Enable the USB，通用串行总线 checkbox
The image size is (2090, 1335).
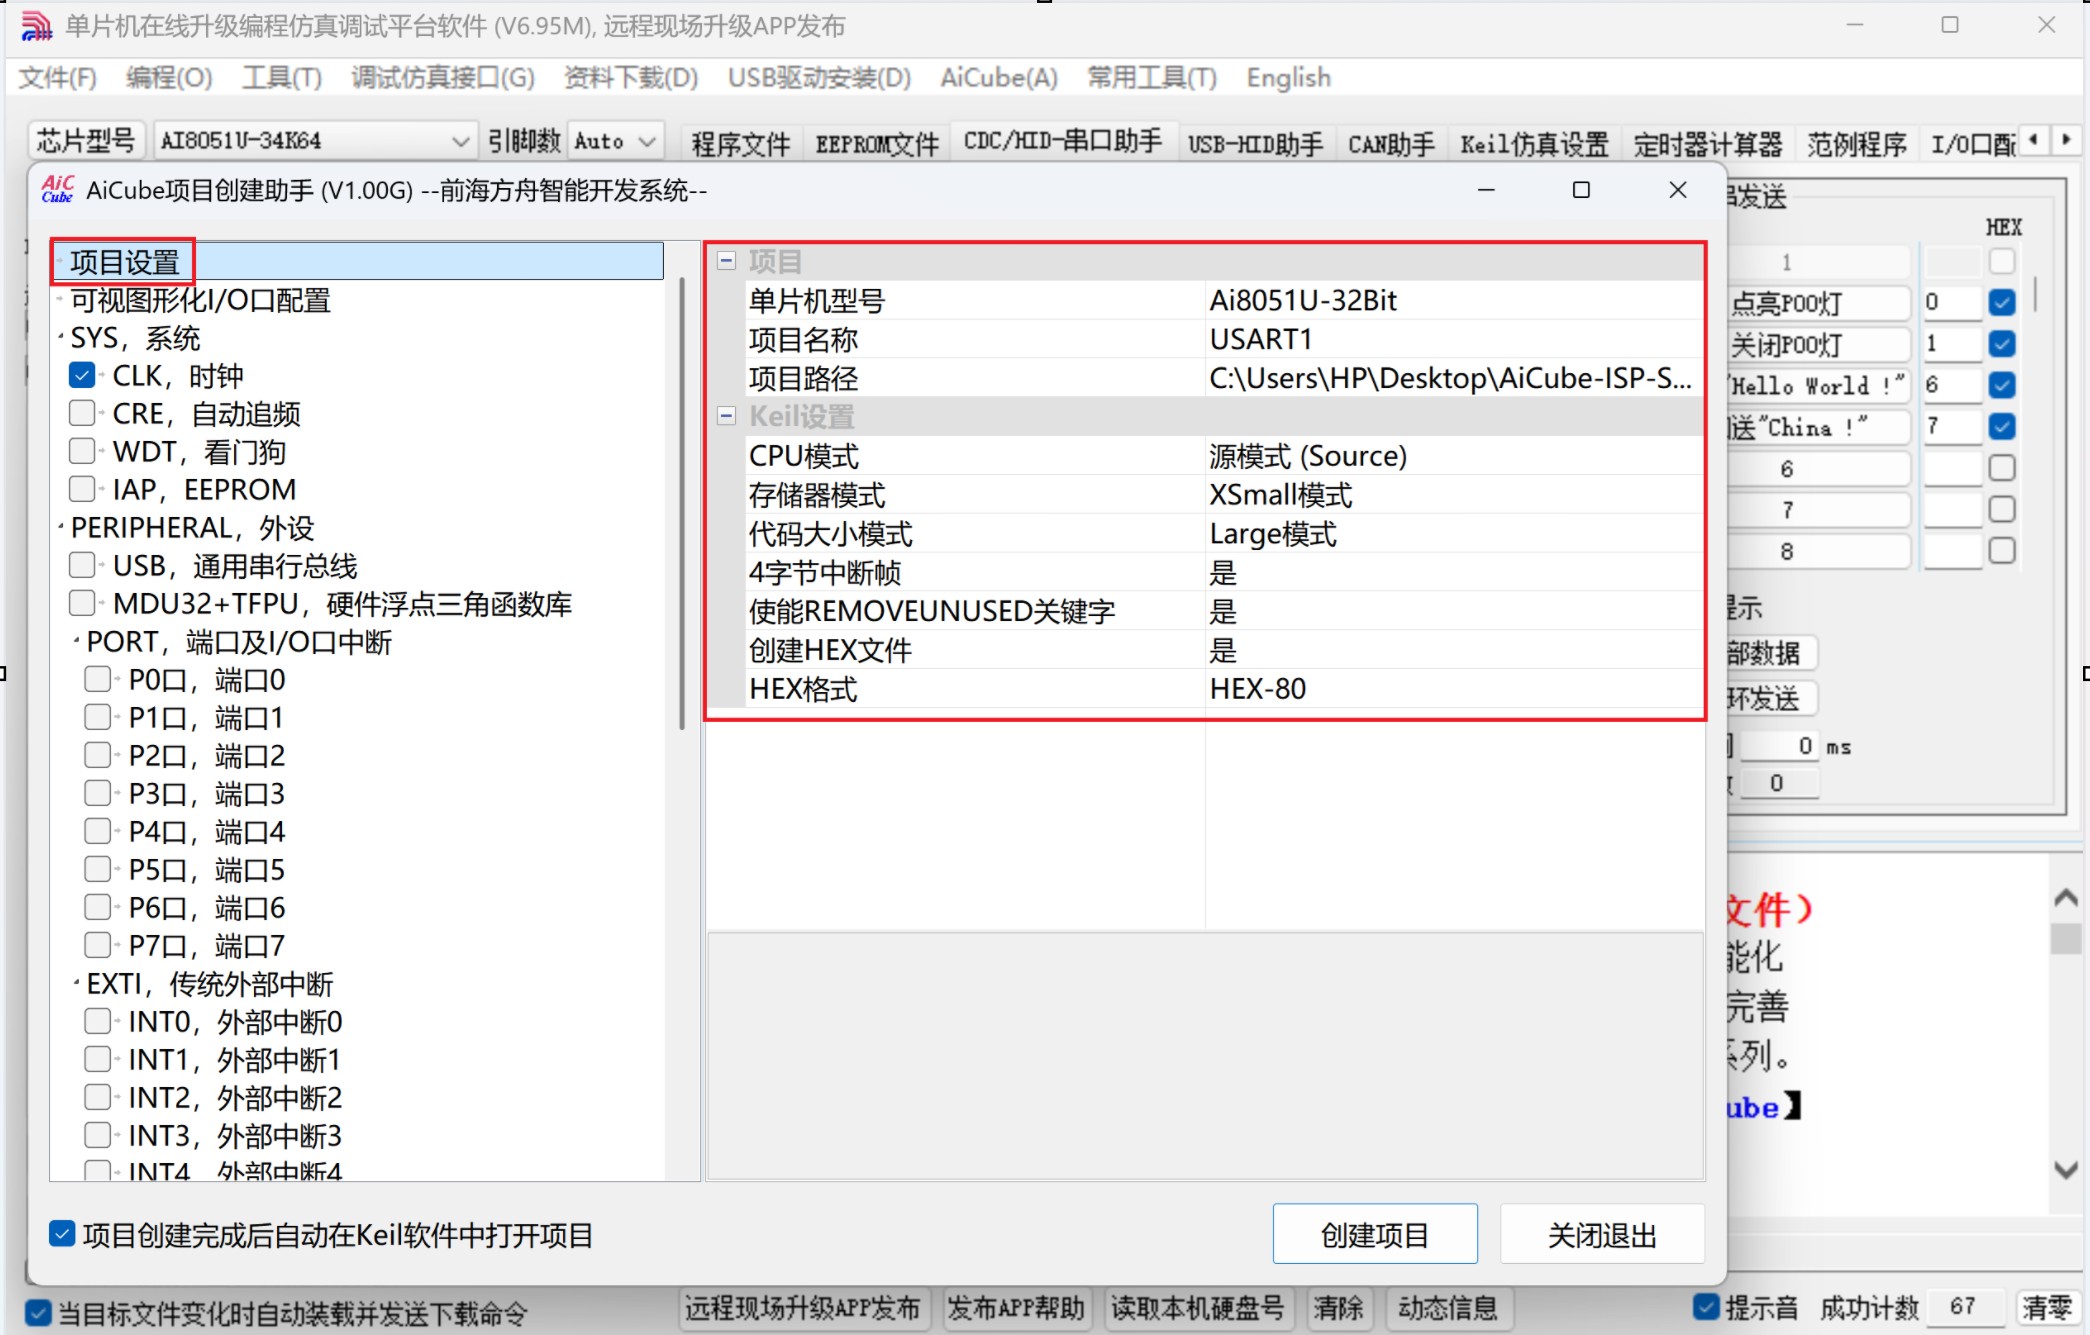(x=82, y=565)
